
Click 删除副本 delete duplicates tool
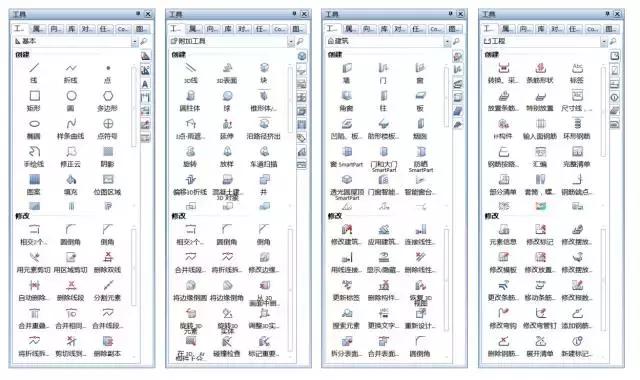108,346
